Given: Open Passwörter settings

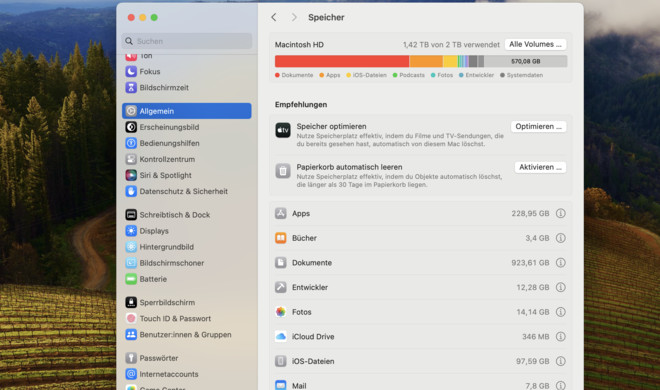Looking at the screenshot, I should click(x=186, y=358).
